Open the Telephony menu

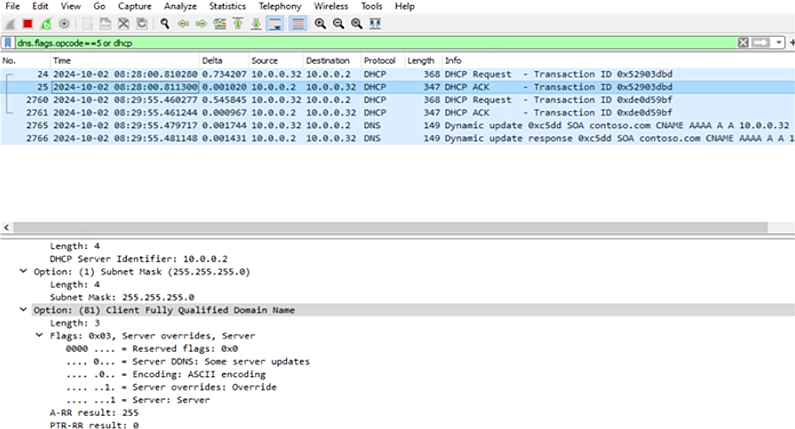(280, 6)
